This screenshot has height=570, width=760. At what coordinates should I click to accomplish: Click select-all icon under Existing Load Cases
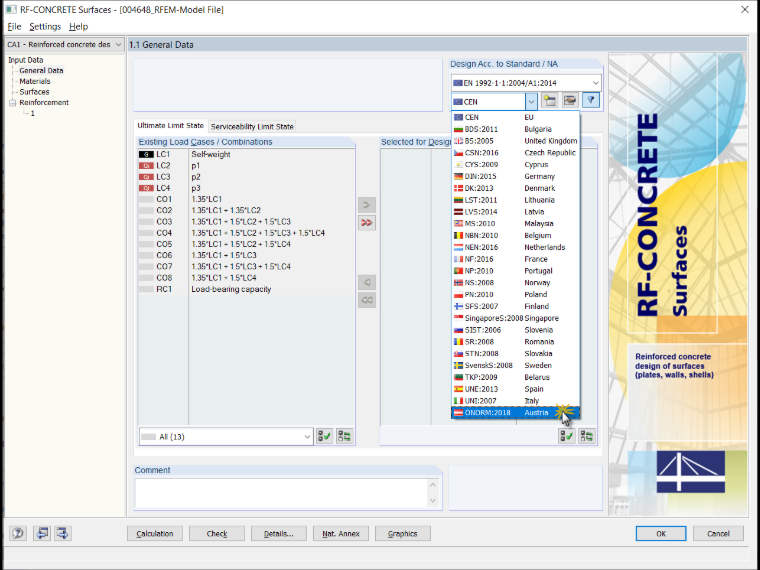coord(324,436)
